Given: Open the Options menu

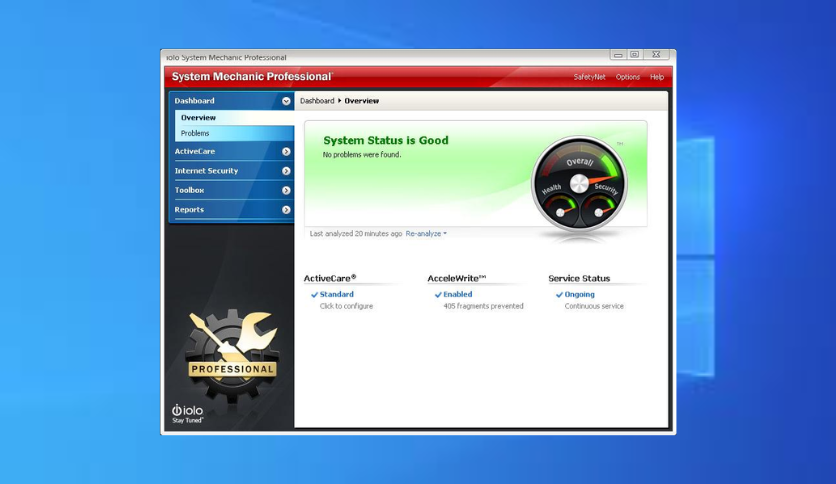Looking at the screenshot, I should click(628, 77).
